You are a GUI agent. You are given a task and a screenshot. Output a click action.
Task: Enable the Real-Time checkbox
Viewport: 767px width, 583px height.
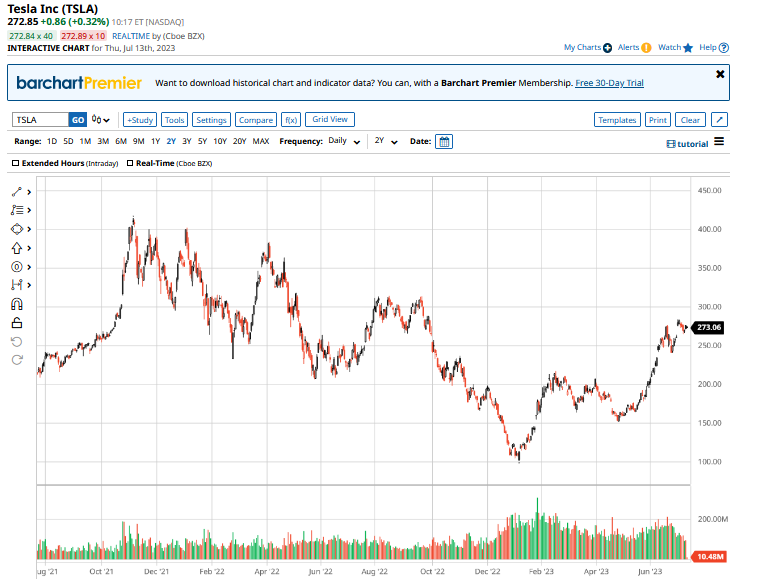tap(130, 163)
